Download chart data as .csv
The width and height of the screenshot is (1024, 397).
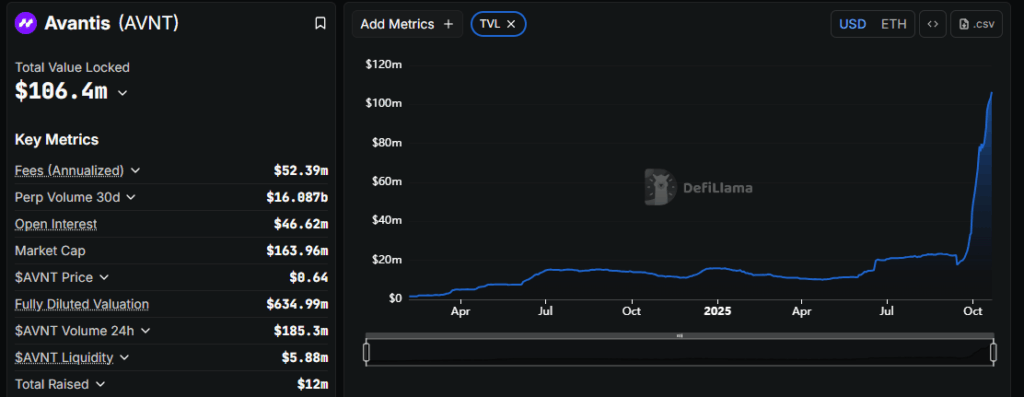[976, 24]
